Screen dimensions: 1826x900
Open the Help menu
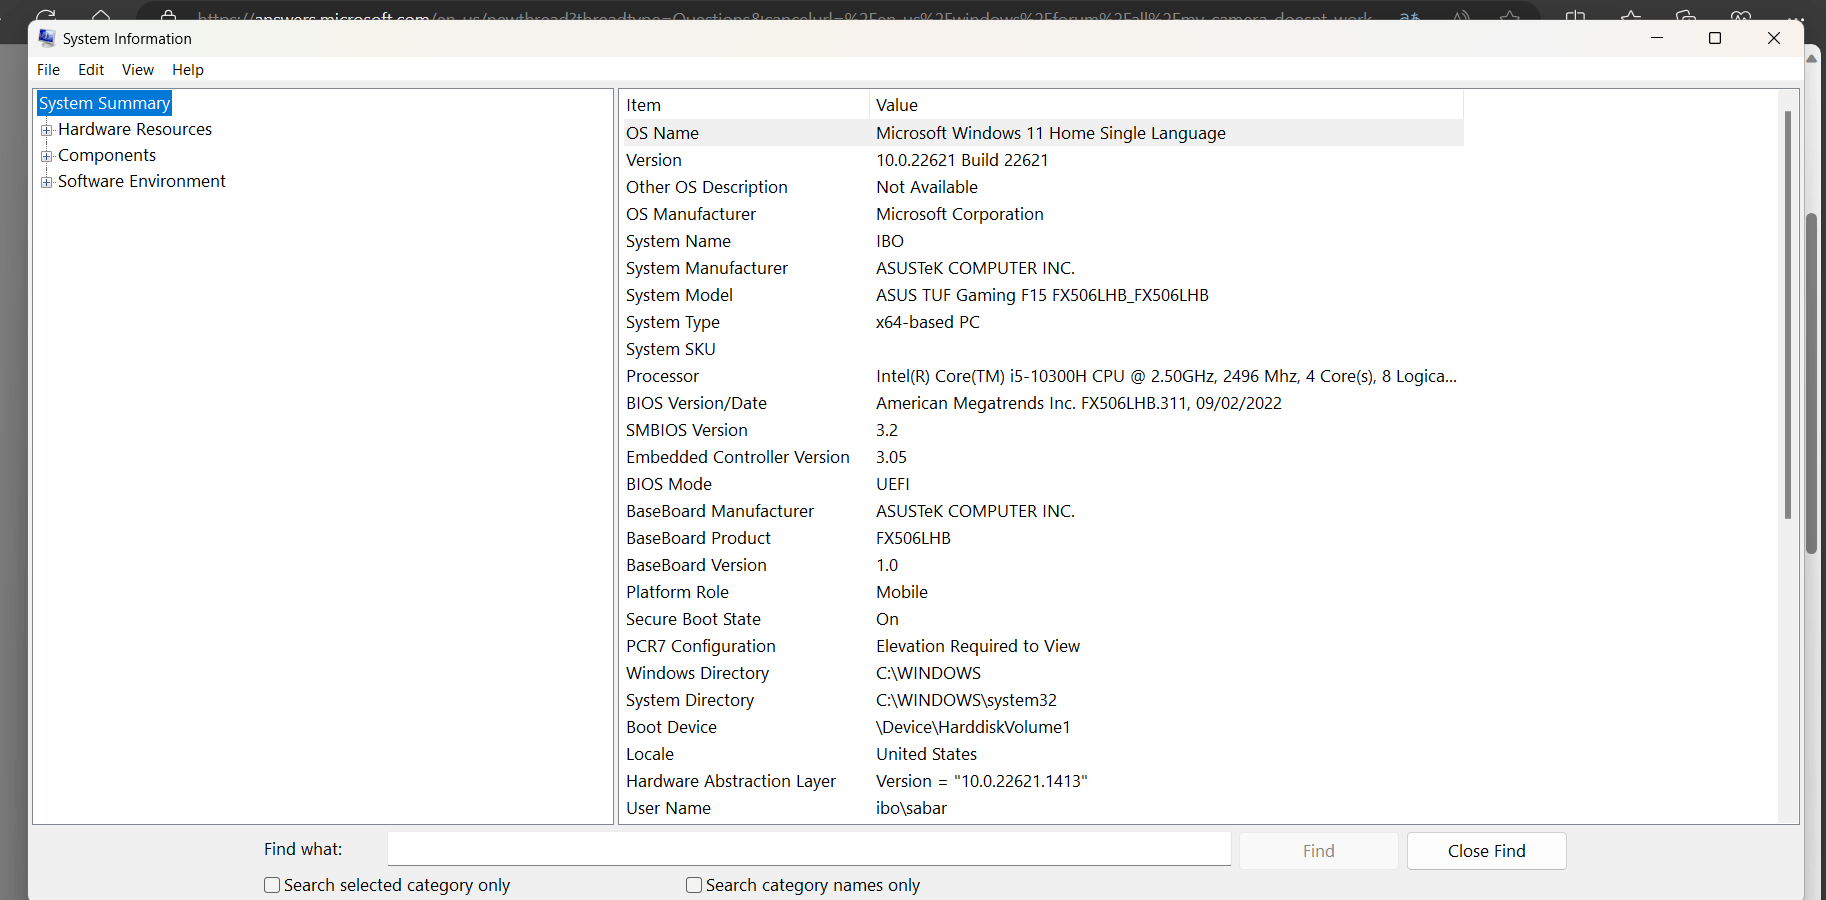pos(188,70)
